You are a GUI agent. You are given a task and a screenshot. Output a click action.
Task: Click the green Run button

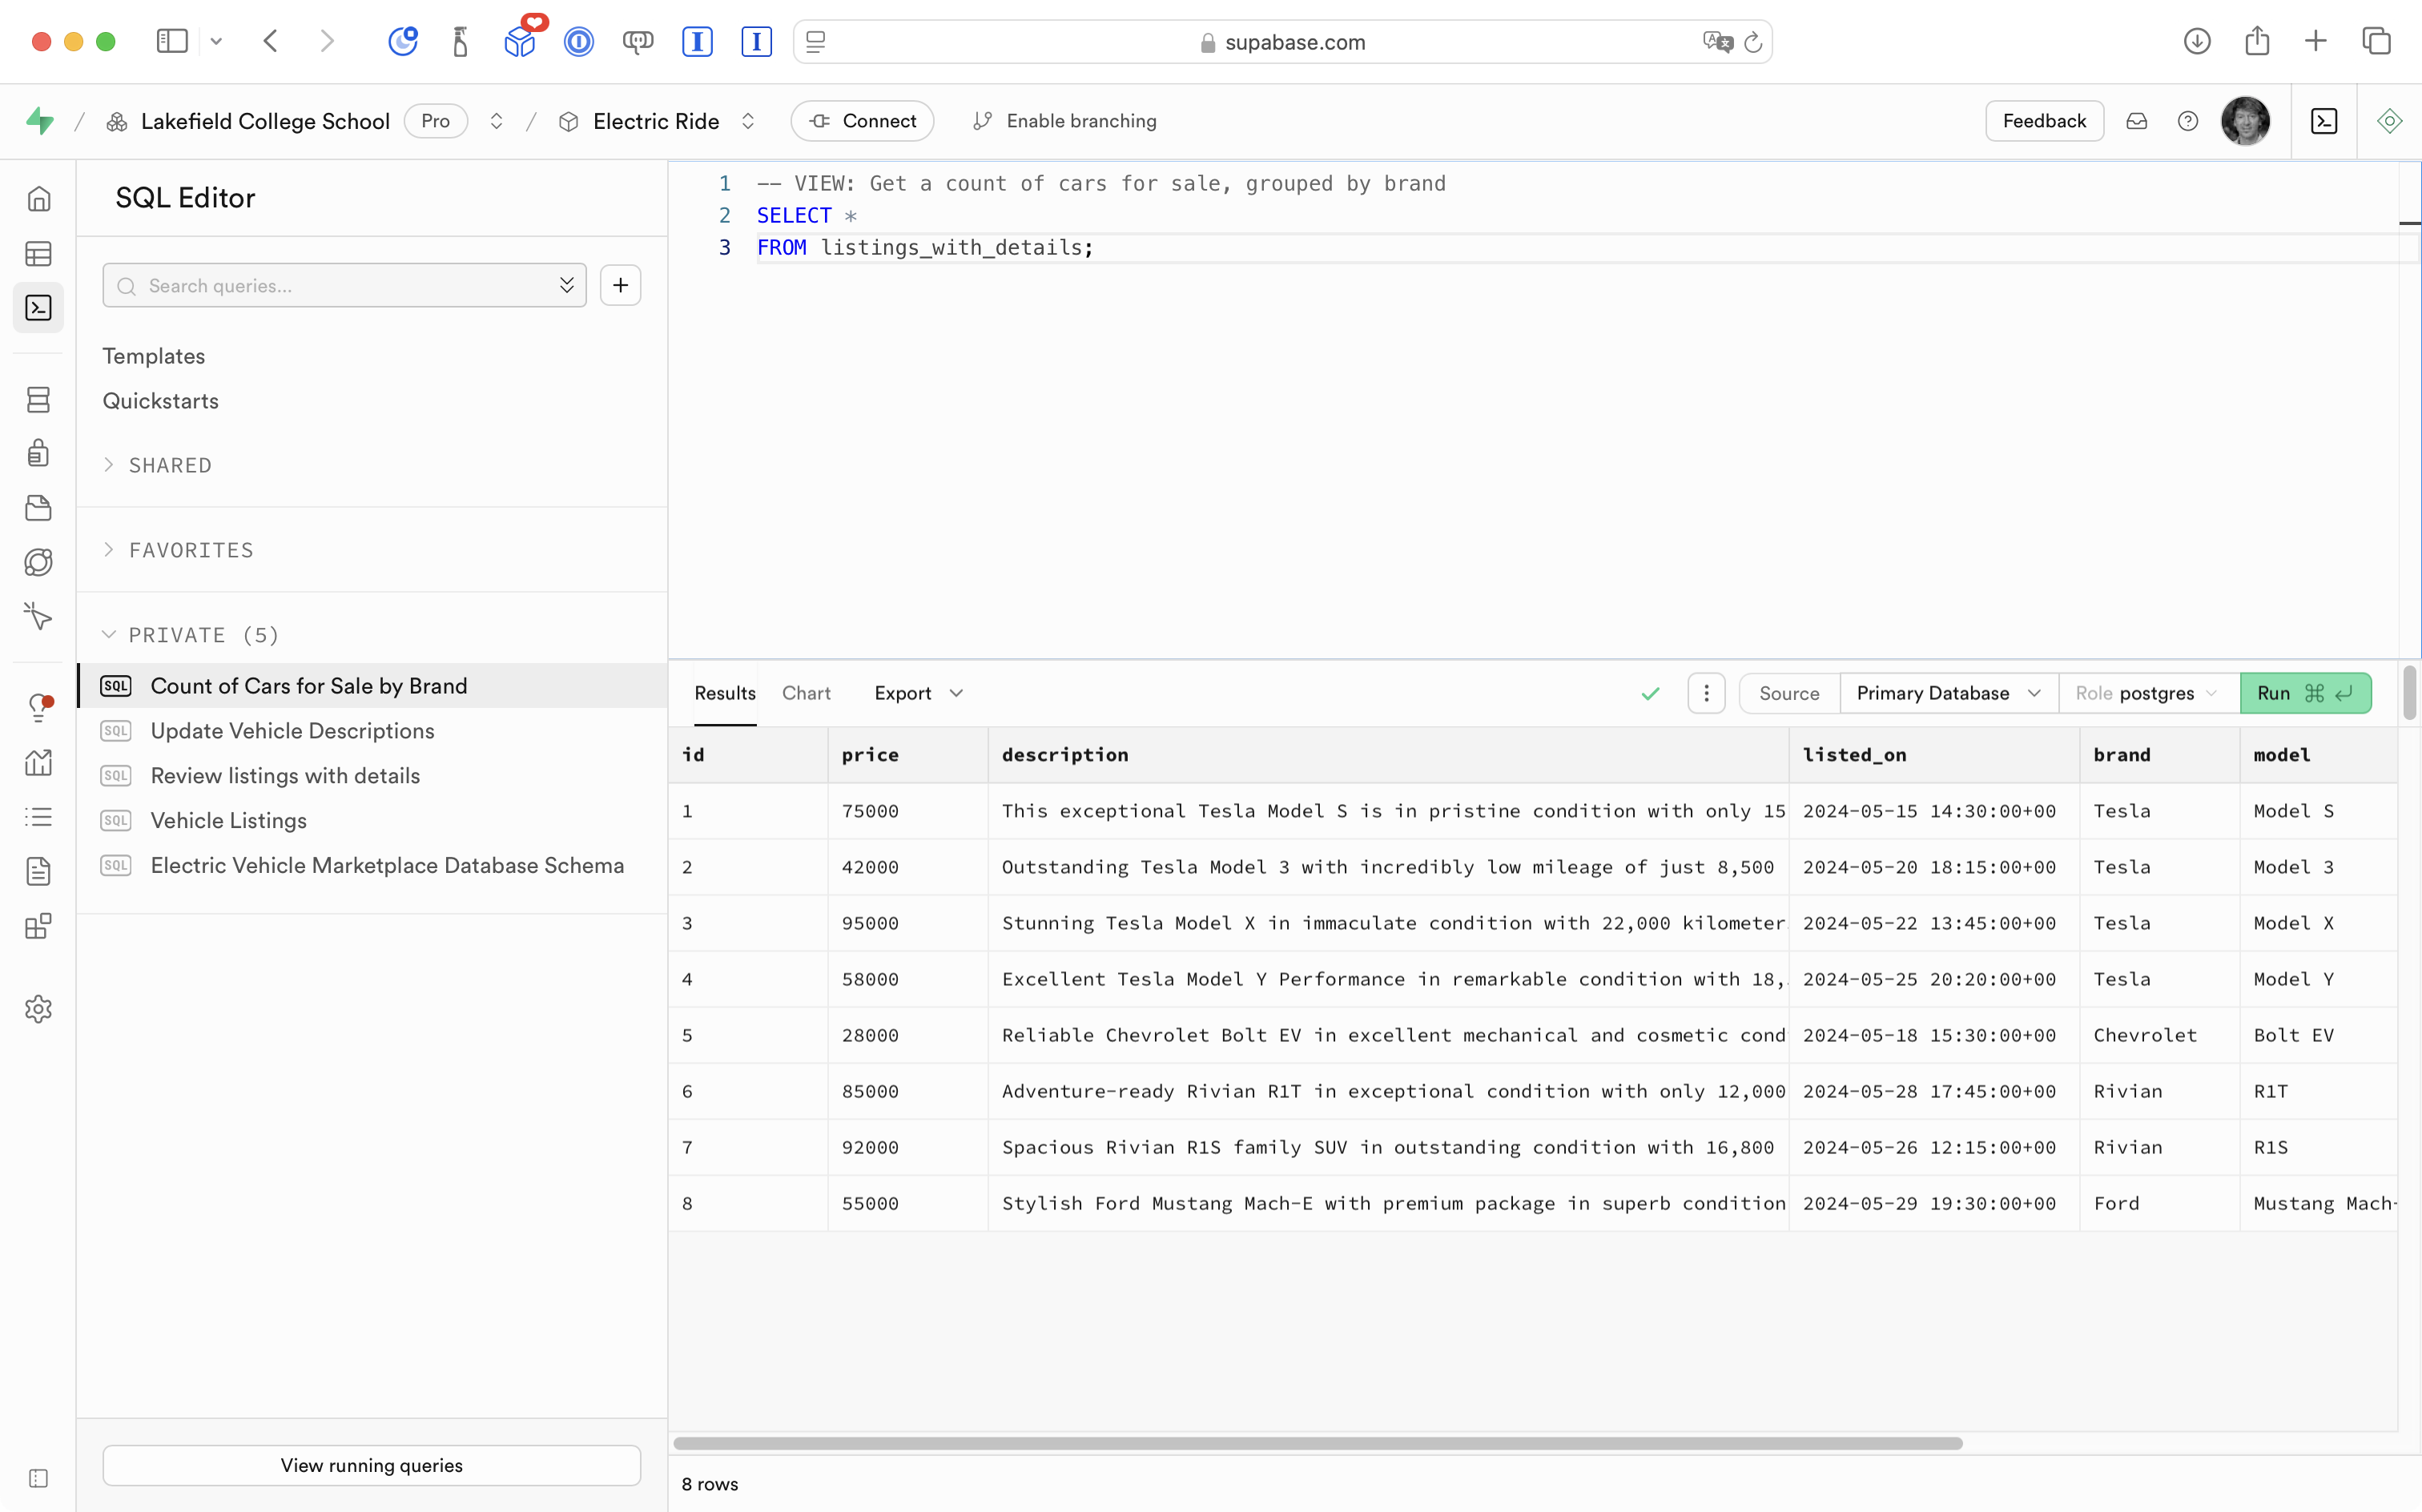[x=2304, y=693]
